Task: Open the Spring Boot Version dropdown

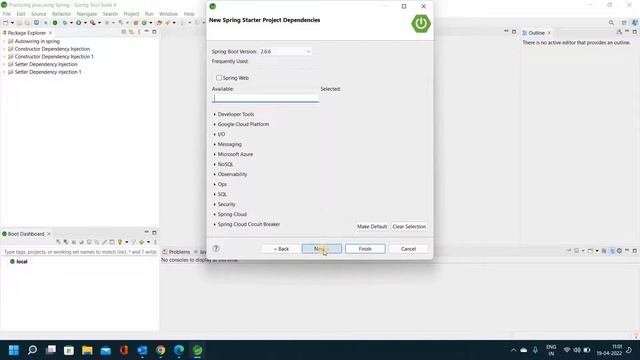Action: point(285,52)
